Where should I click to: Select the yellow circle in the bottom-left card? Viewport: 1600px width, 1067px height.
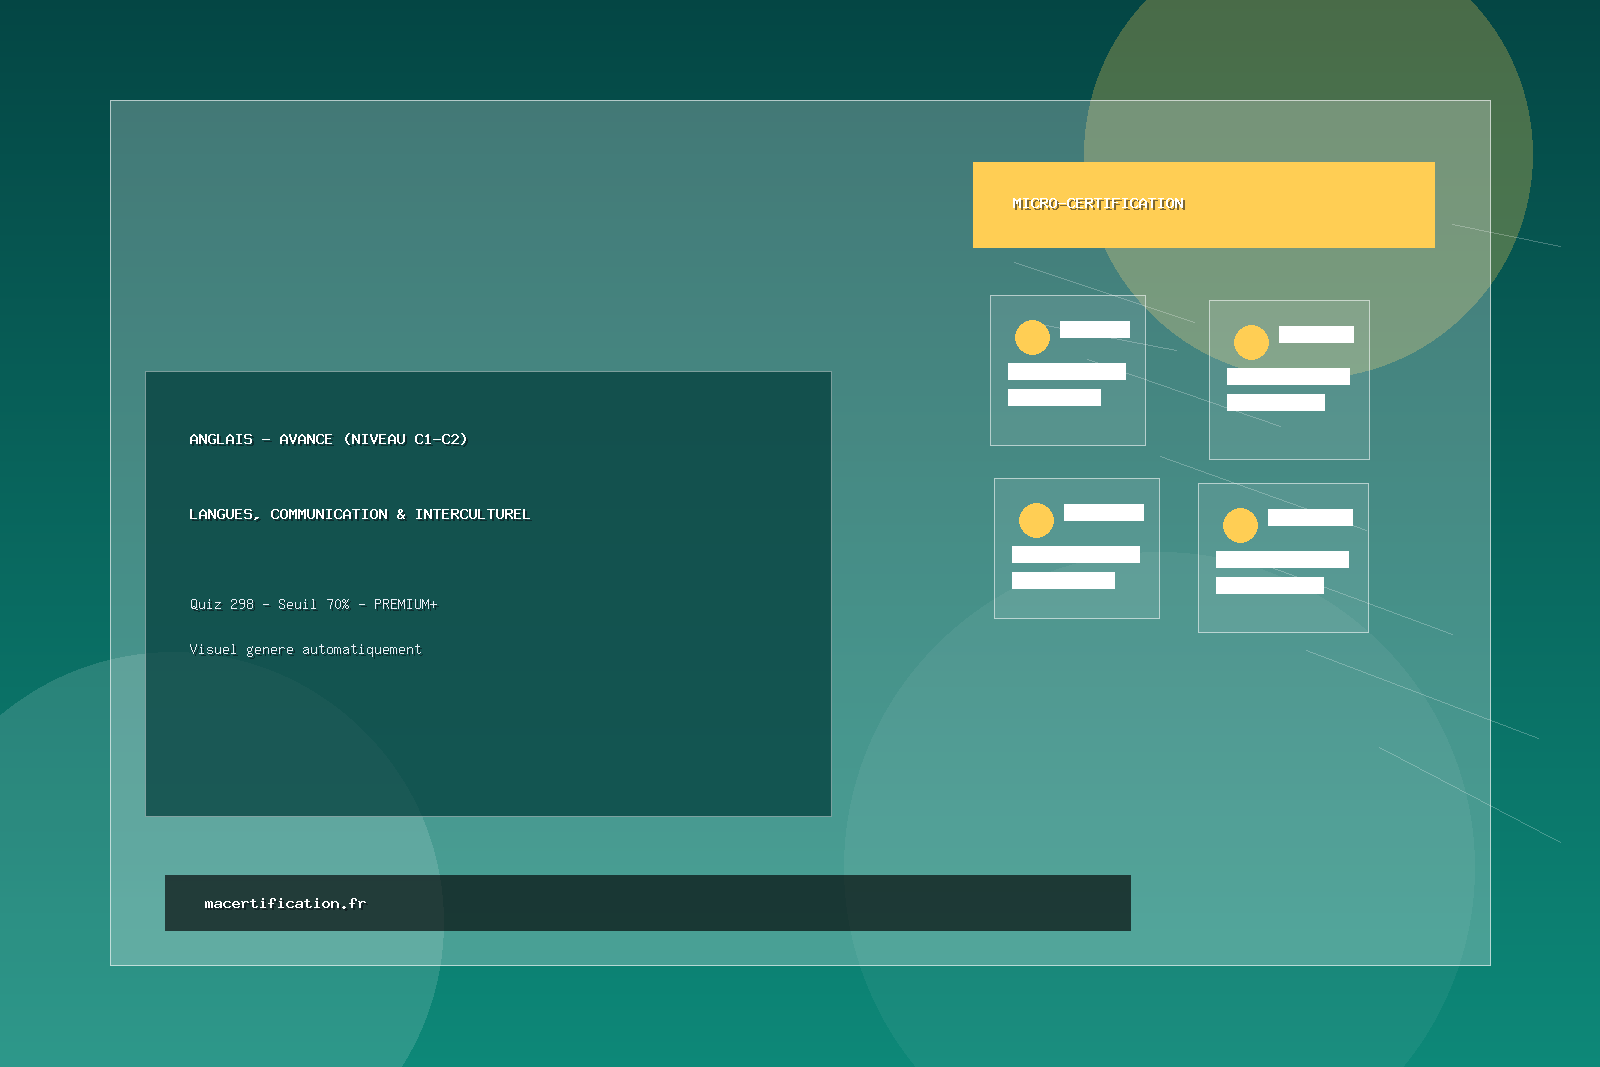tap(1036, 521)
